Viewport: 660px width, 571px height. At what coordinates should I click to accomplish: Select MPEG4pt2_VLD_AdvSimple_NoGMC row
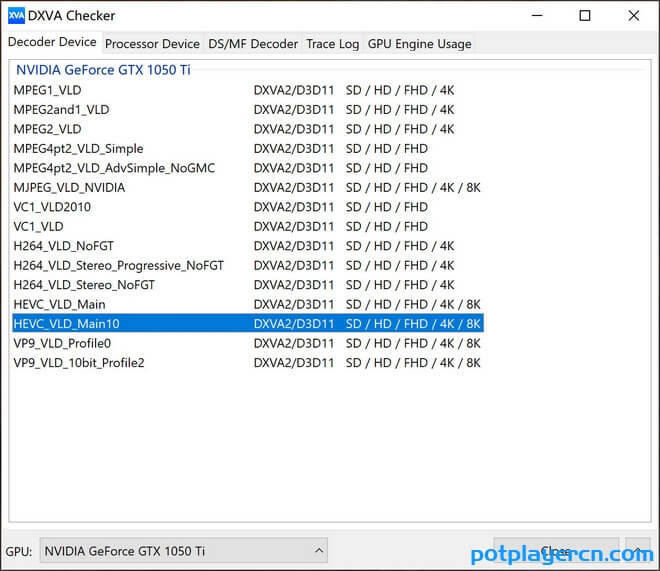tap(248, 168)
